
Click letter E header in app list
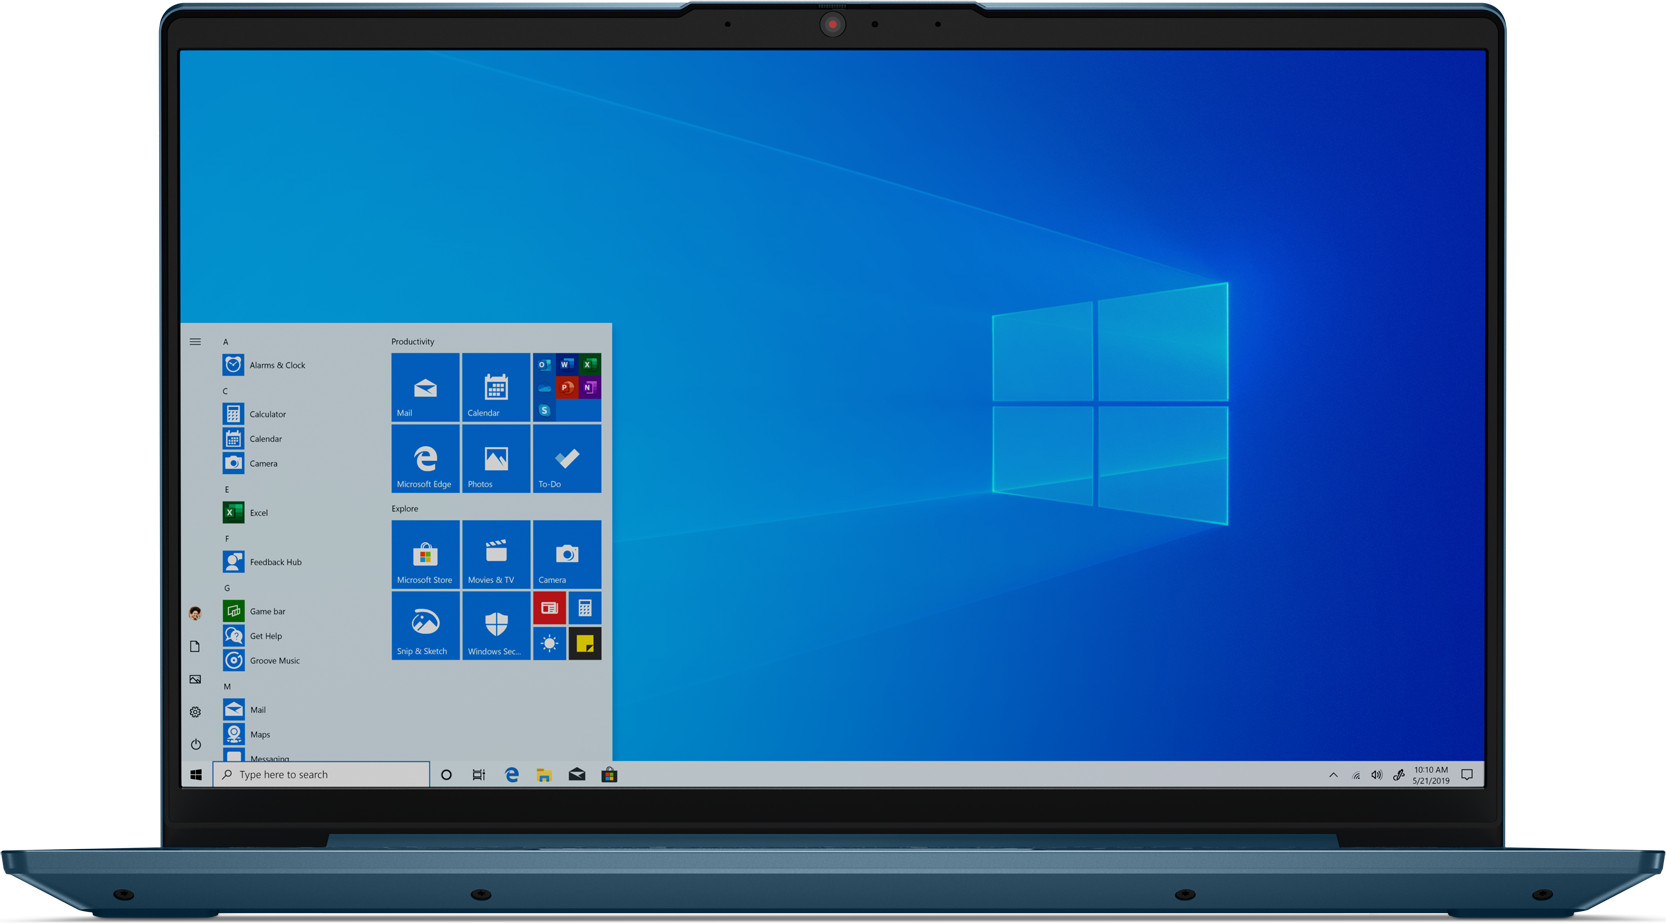pyautogui.click(x=226, y=489)
